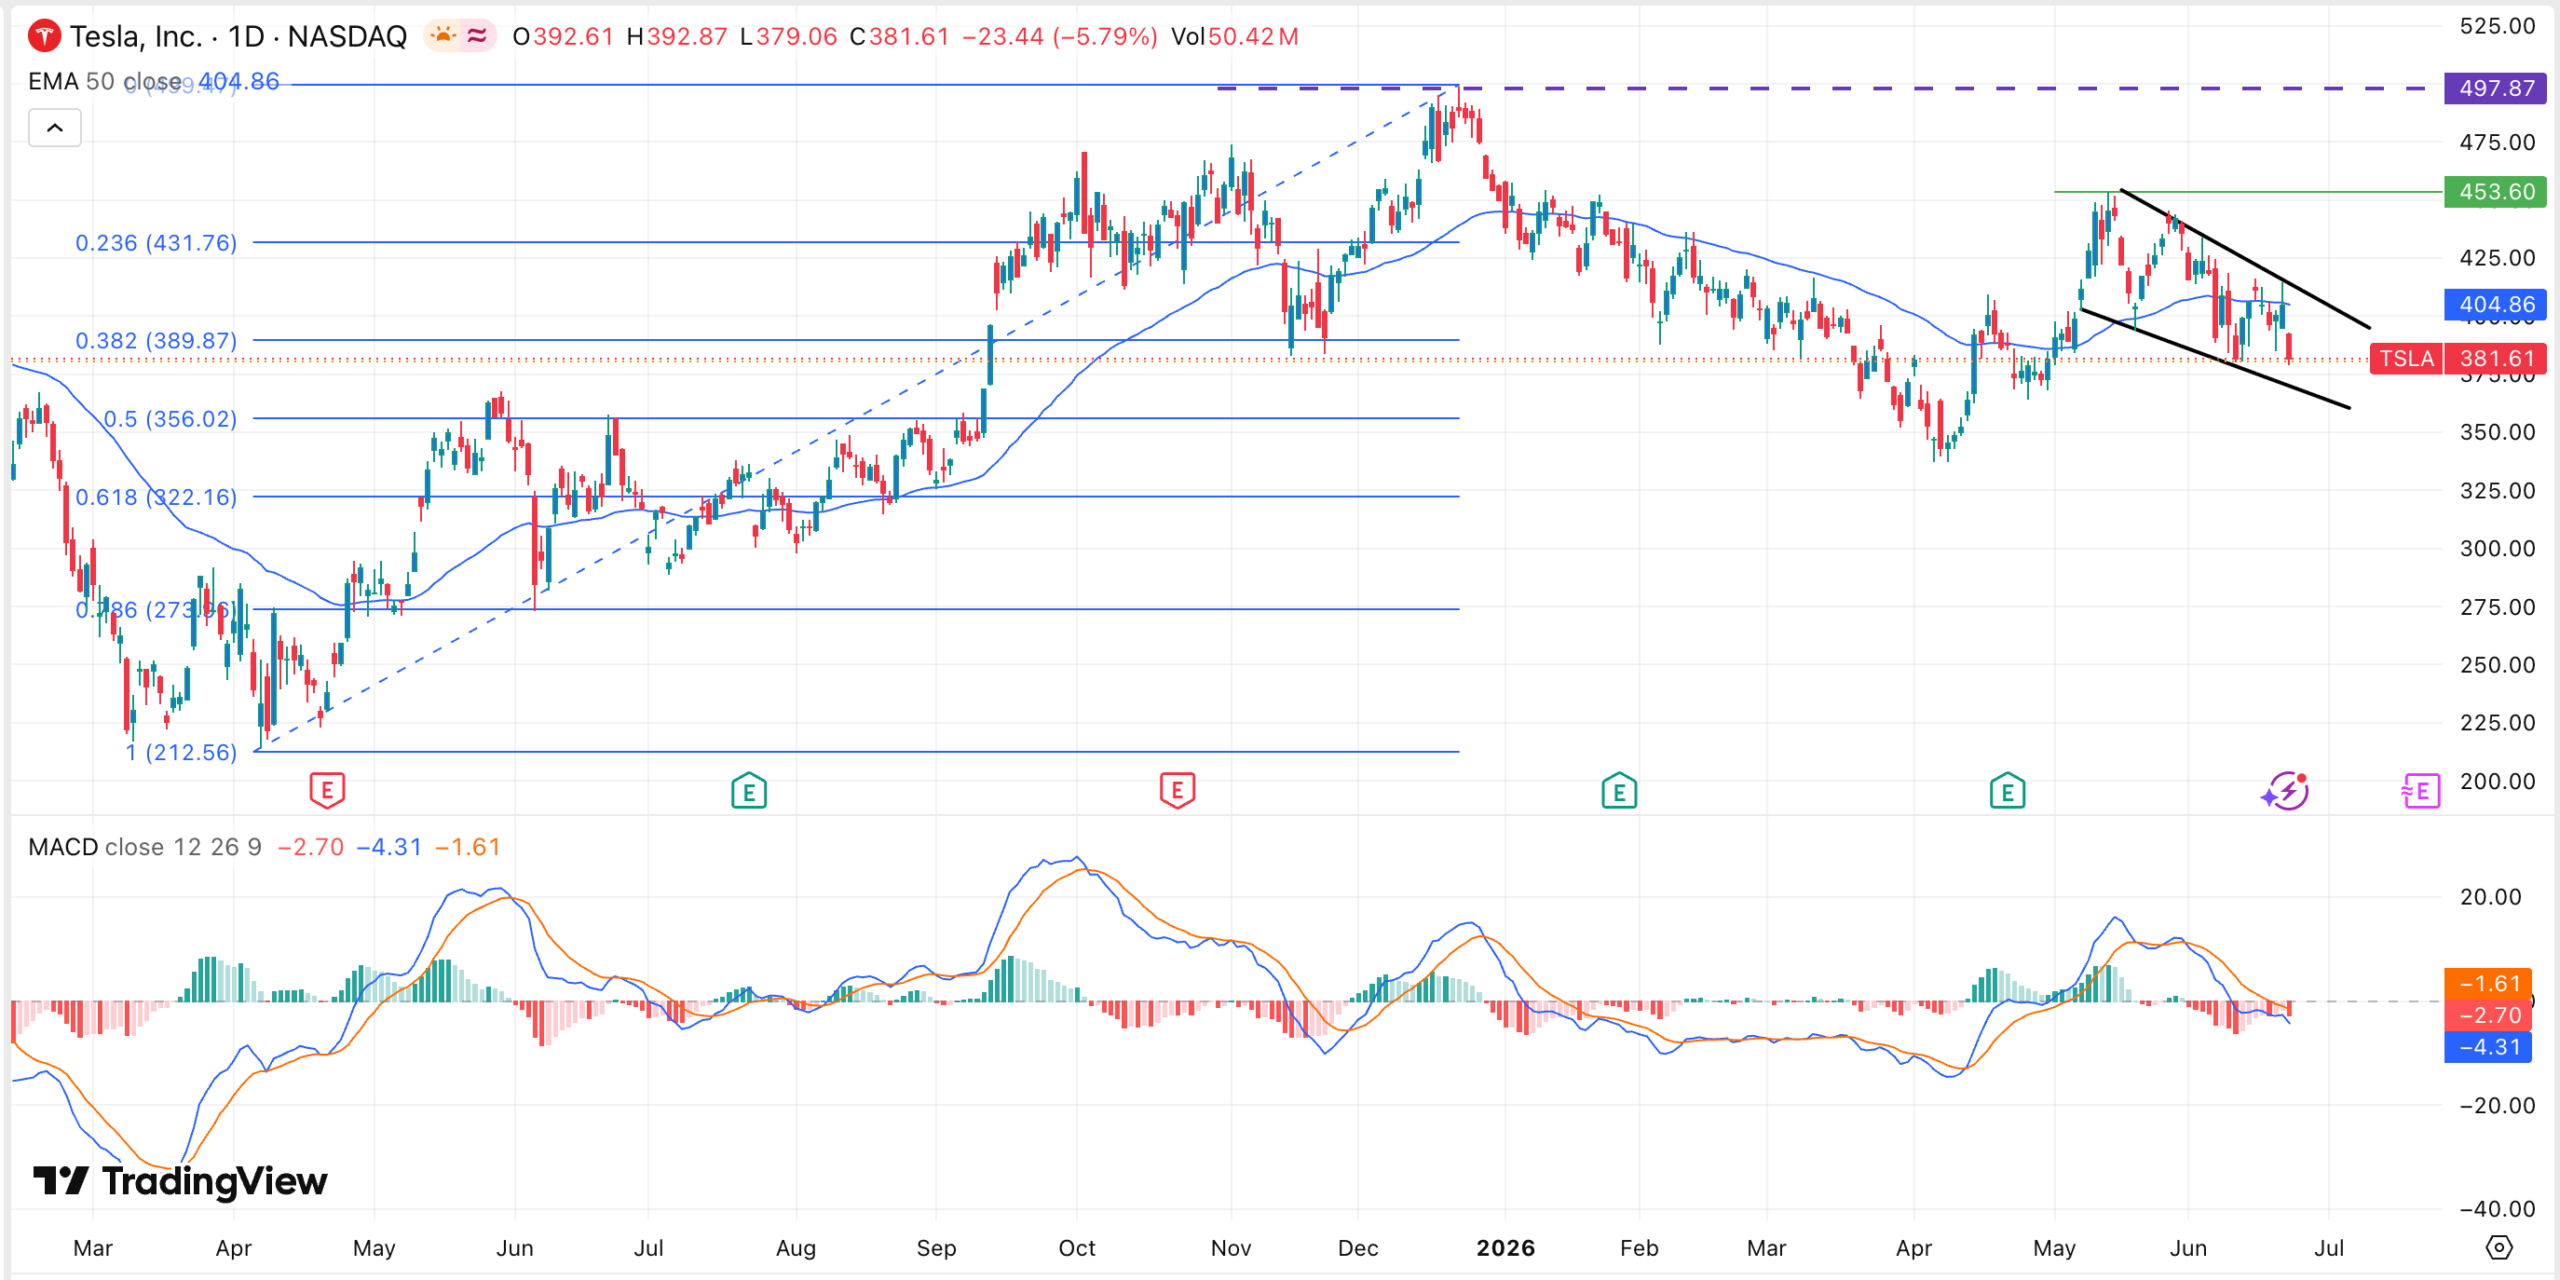Select the 0.382 (389.87) Fibonacci label
Viewport: 2560px width, 1280px height.
156,341
